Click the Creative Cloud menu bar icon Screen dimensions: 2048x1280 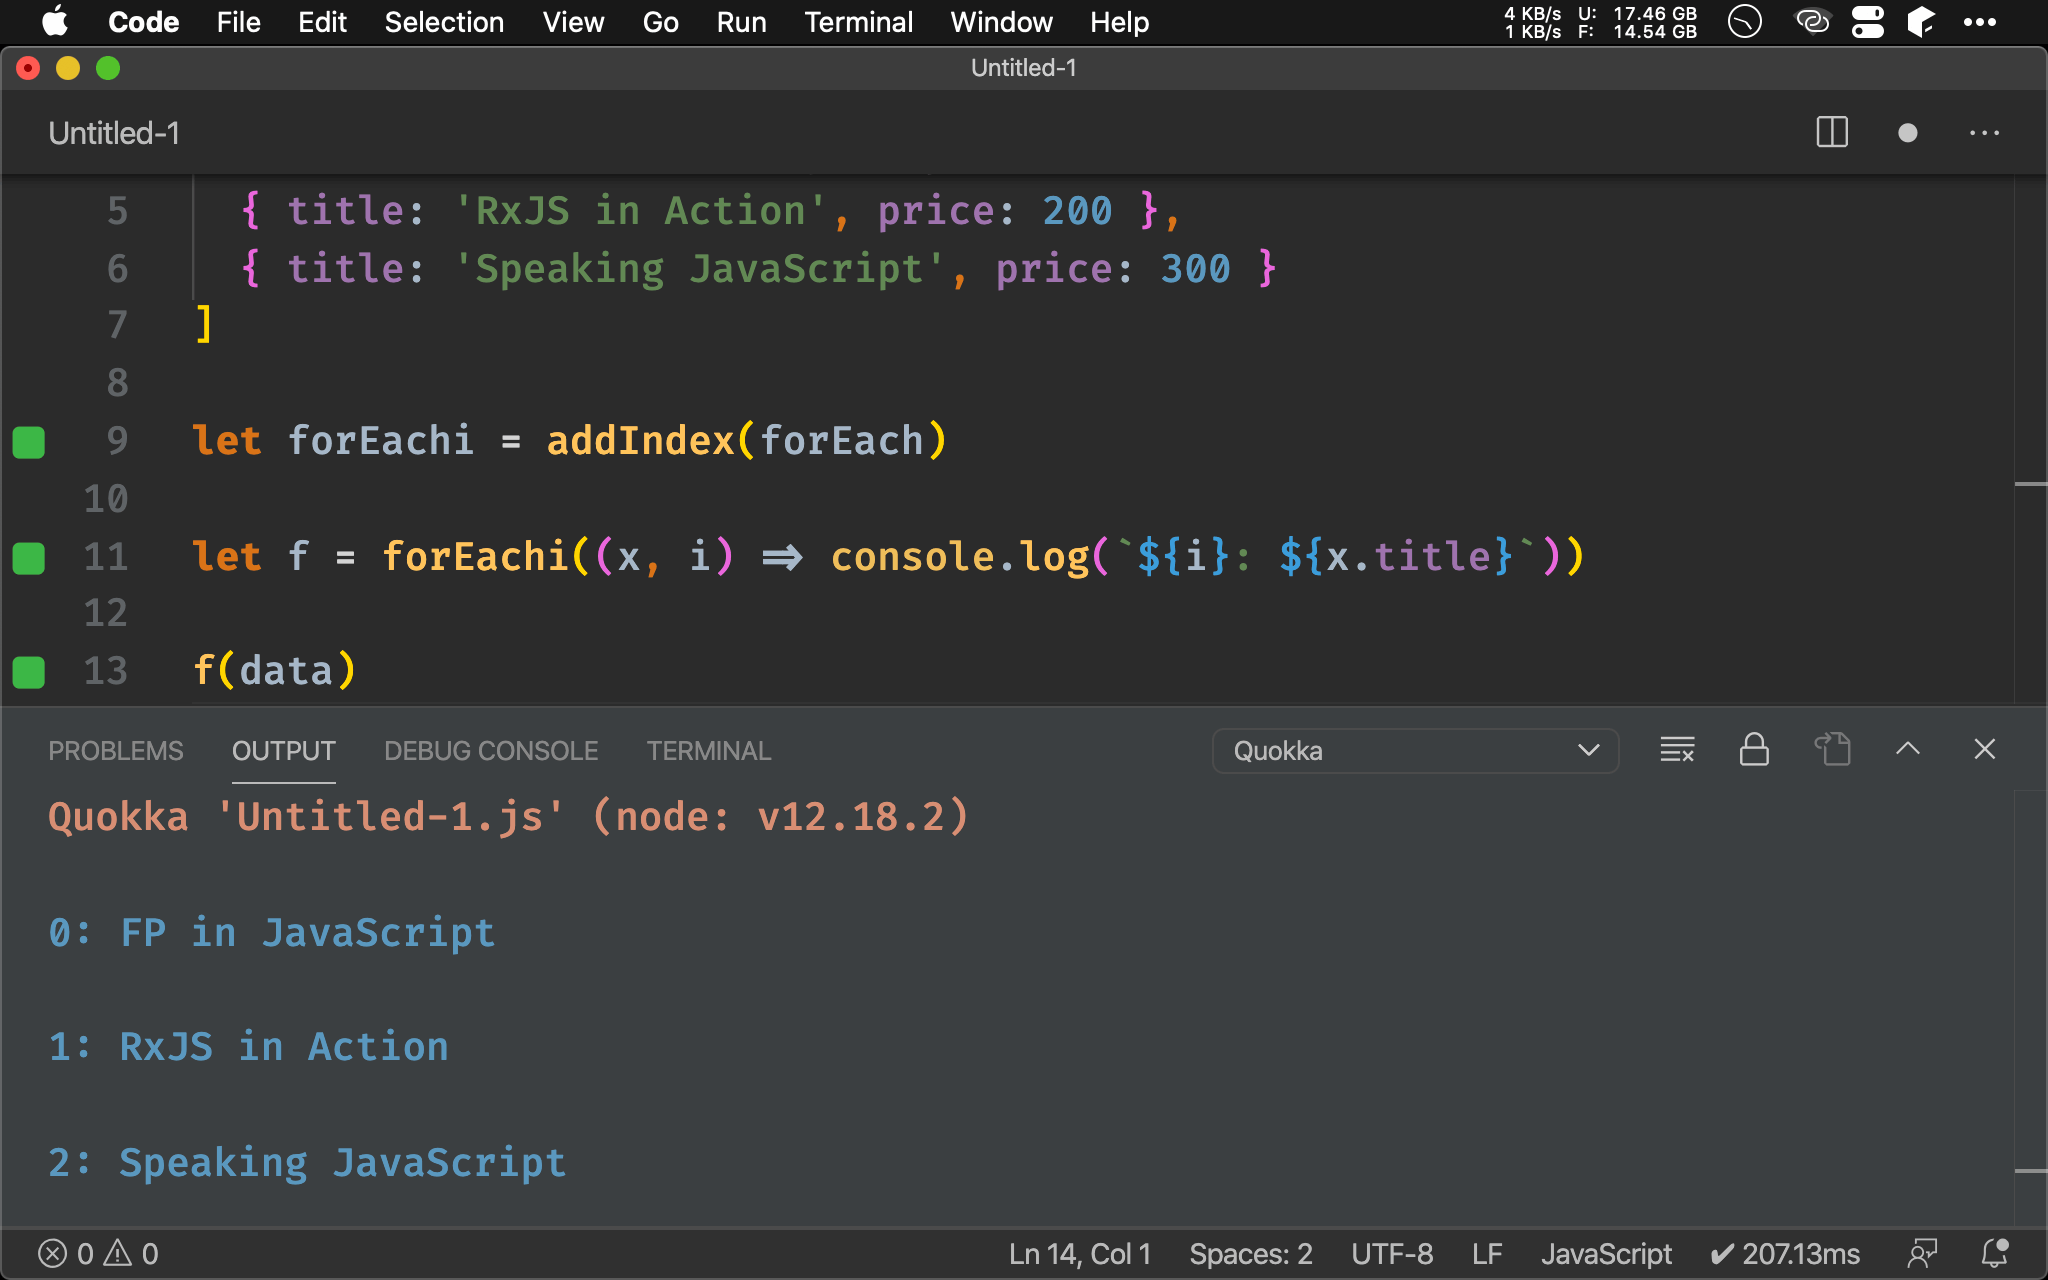[x=1812, y=22]
